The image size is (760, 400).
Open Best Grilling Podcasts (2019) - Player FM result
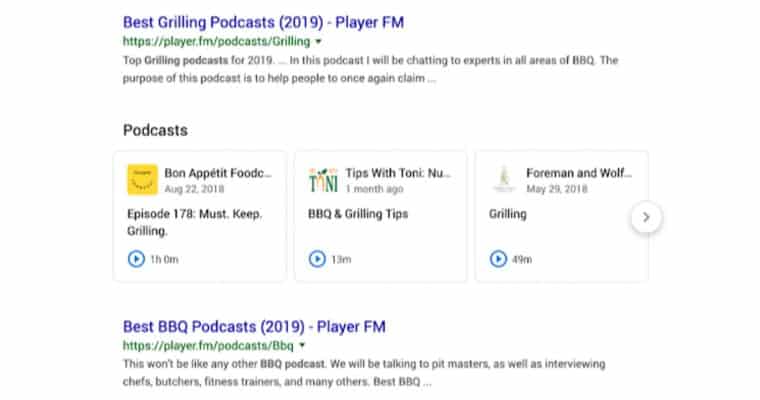(263, 22)
